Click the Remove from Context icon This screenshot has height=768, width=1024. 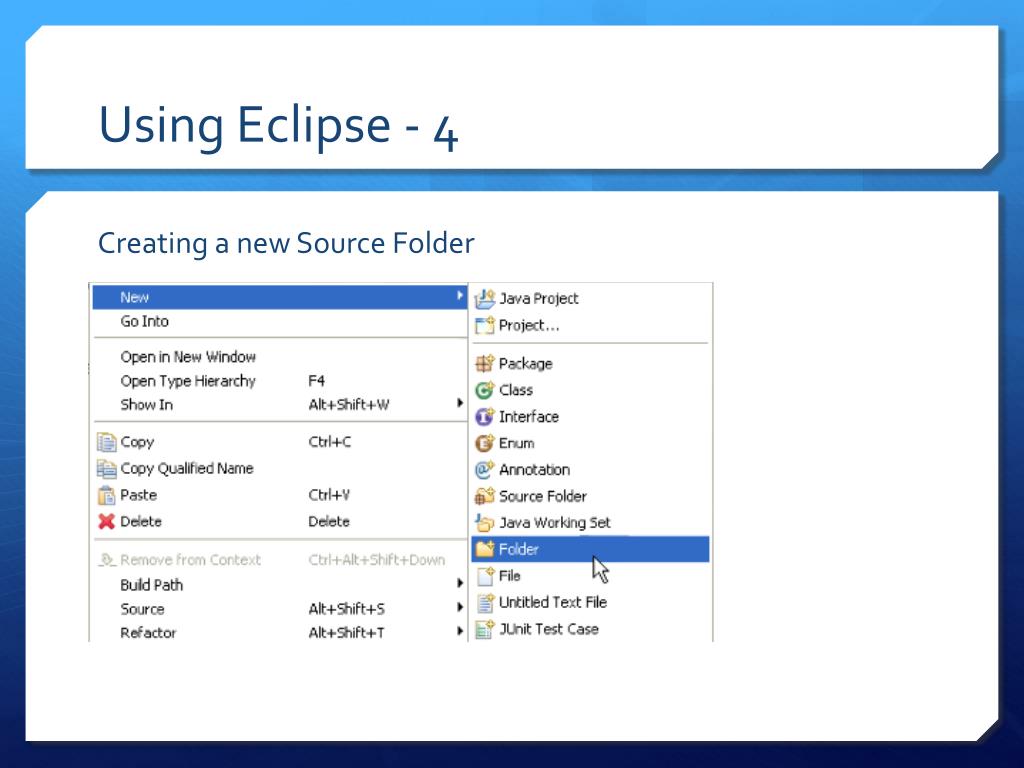(x=106, y=560)
